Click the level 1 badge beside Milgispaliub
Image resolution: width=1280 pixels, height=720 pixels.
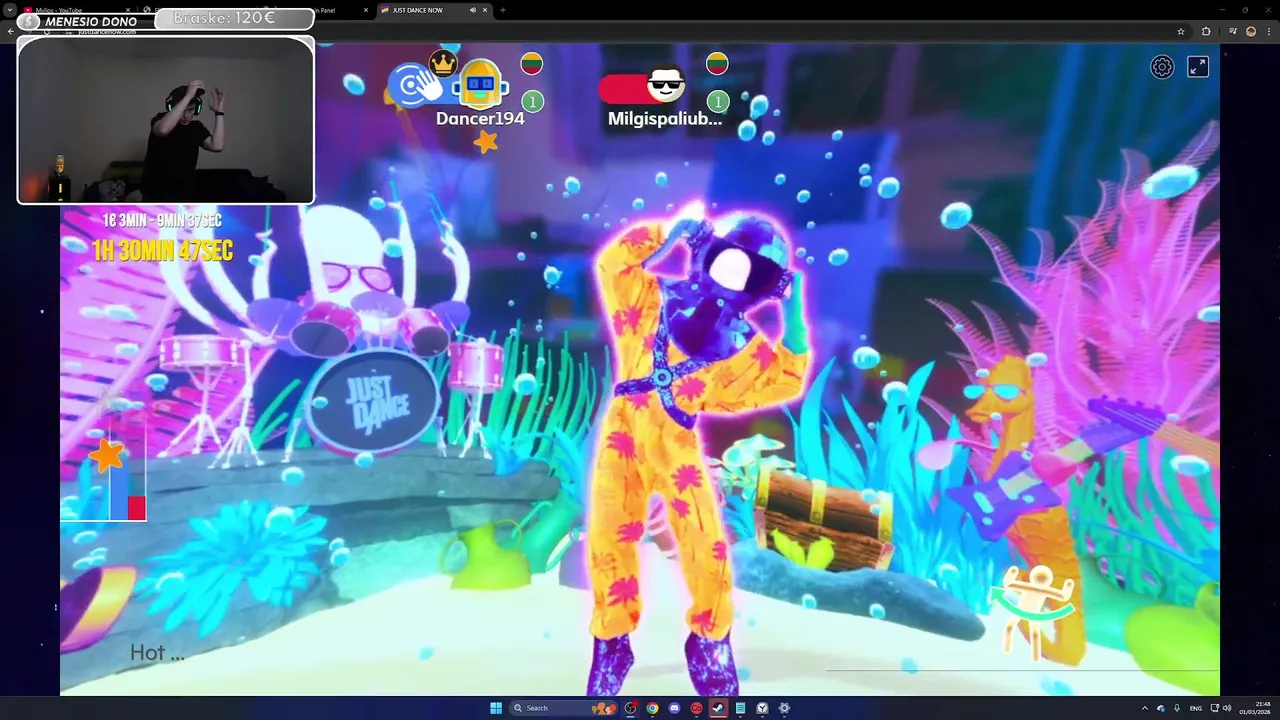coord(718,101)
